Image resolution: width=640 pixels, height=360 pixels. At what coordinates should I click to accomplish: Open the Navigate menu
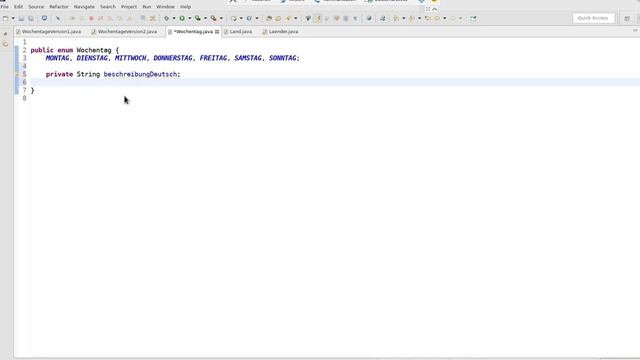tap(84, 7)
